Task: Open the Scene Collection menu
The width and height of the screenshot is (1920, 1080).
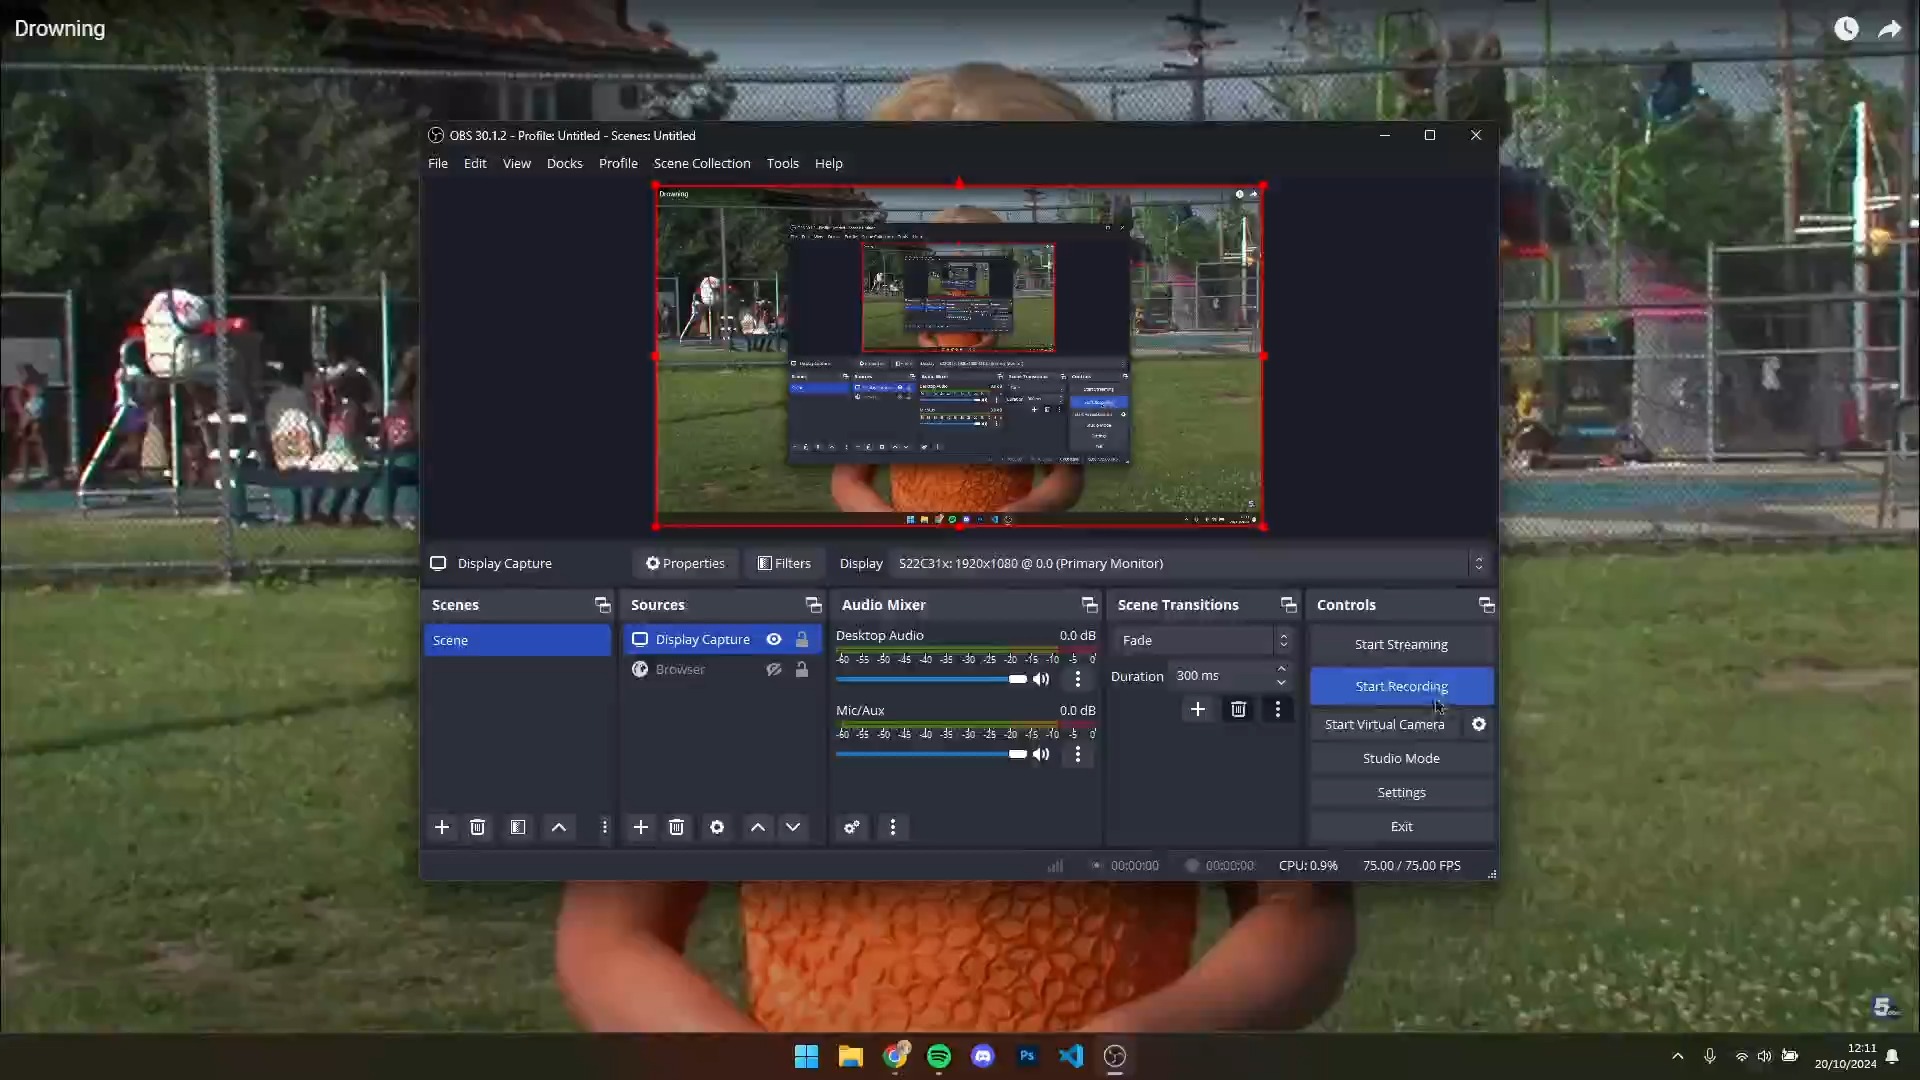Action: pyautogui.click(x=701, y=163)
